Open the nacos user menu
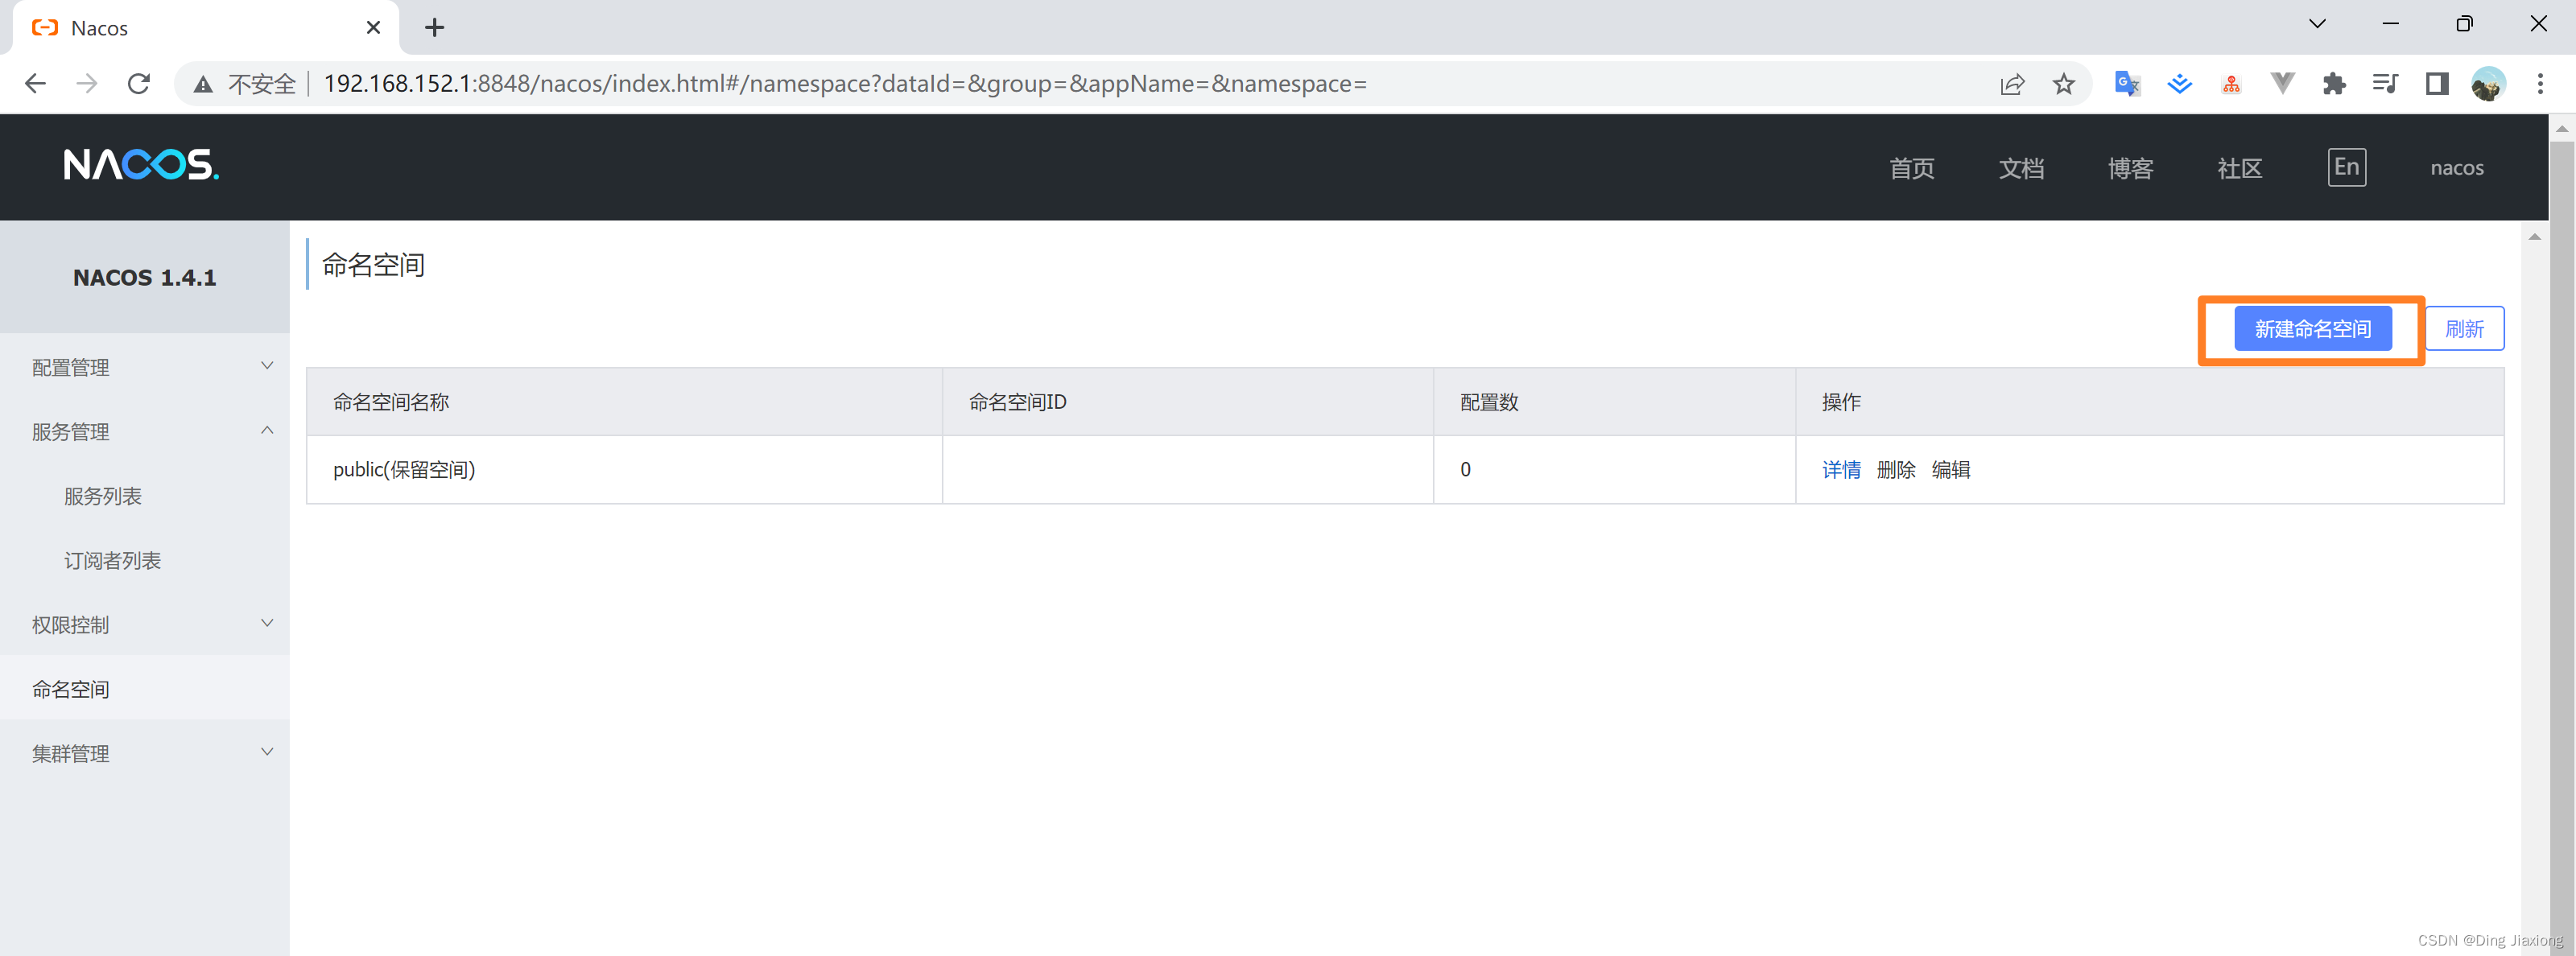The height and width of the screenshot is (956, 2576). 2457,168
